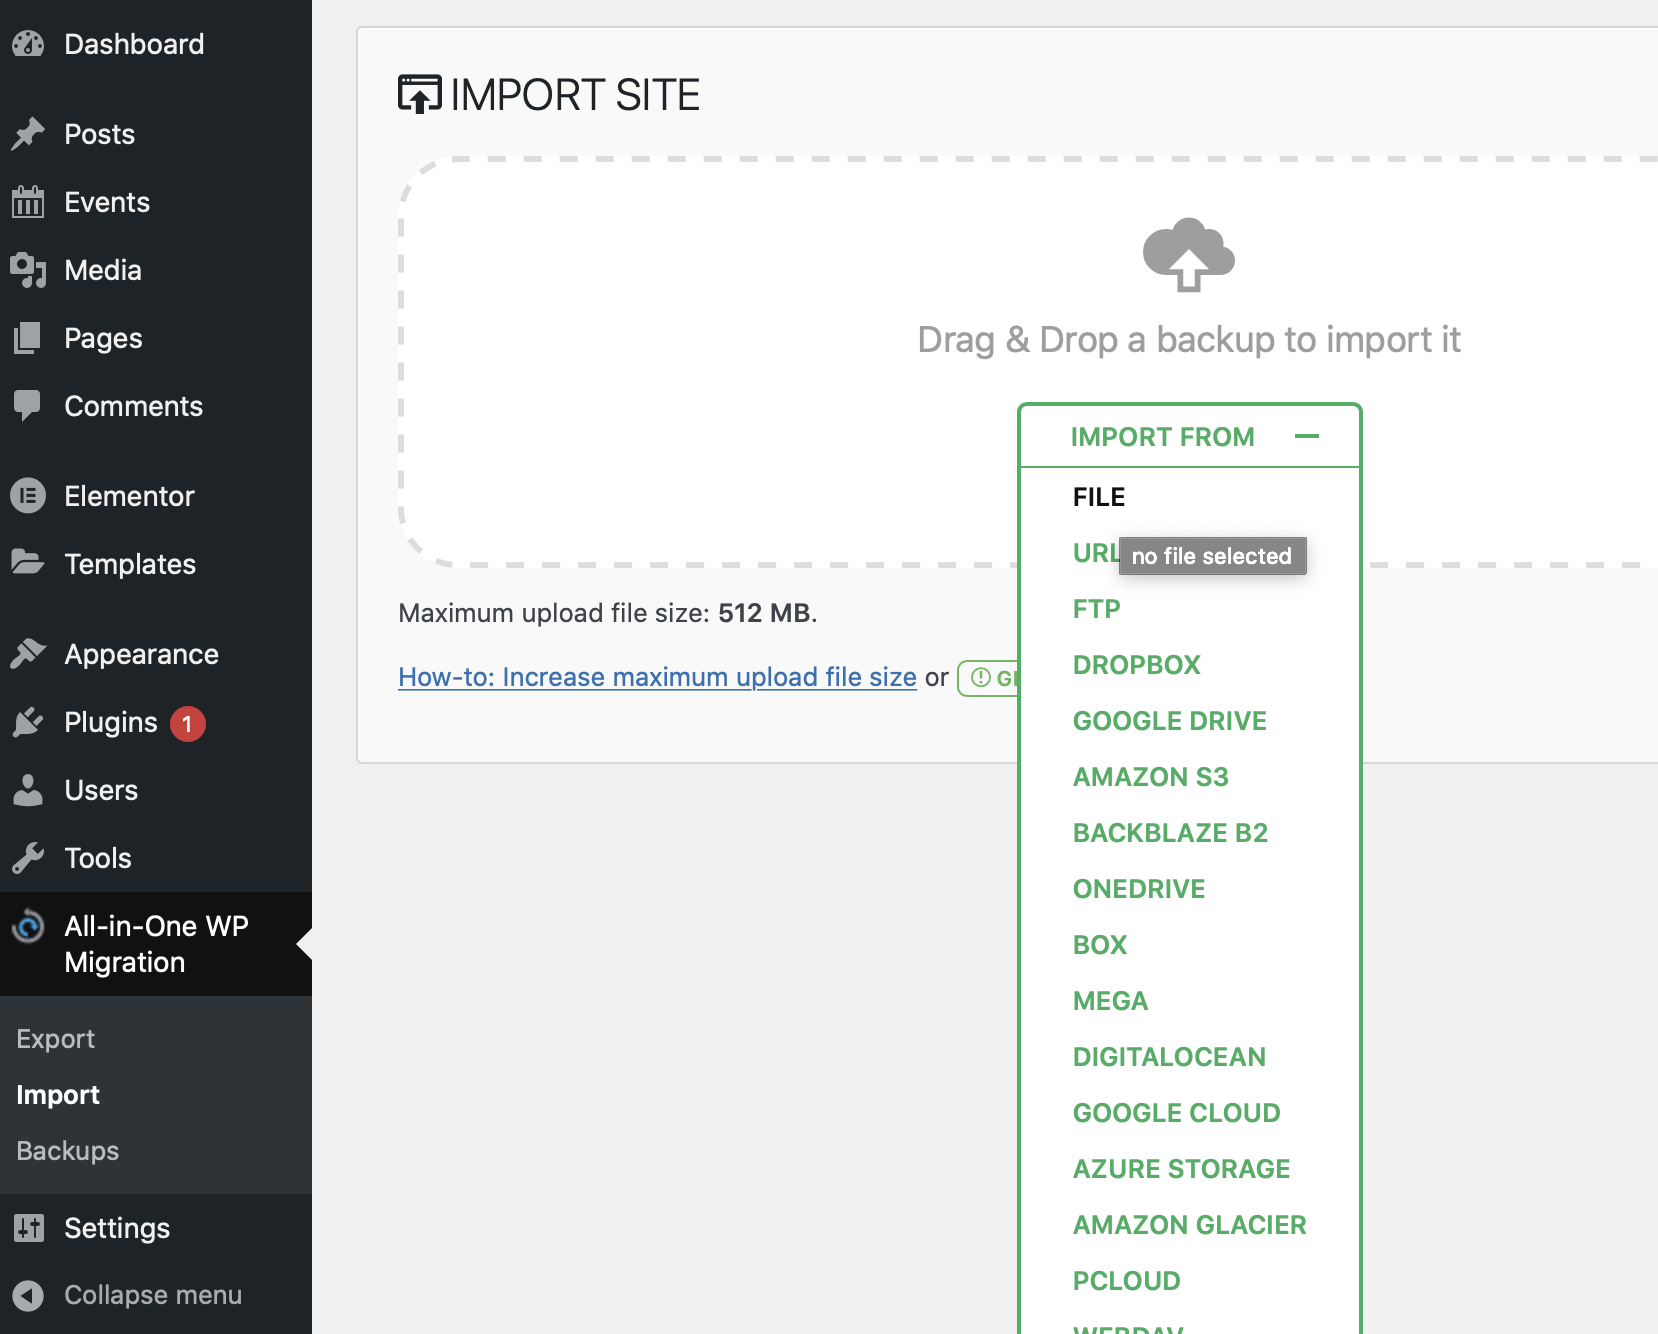Collapse the Import From dropdown
Viewport: 1658px width, 1334px height.
pyautogui.click(x=1306, y=436)
